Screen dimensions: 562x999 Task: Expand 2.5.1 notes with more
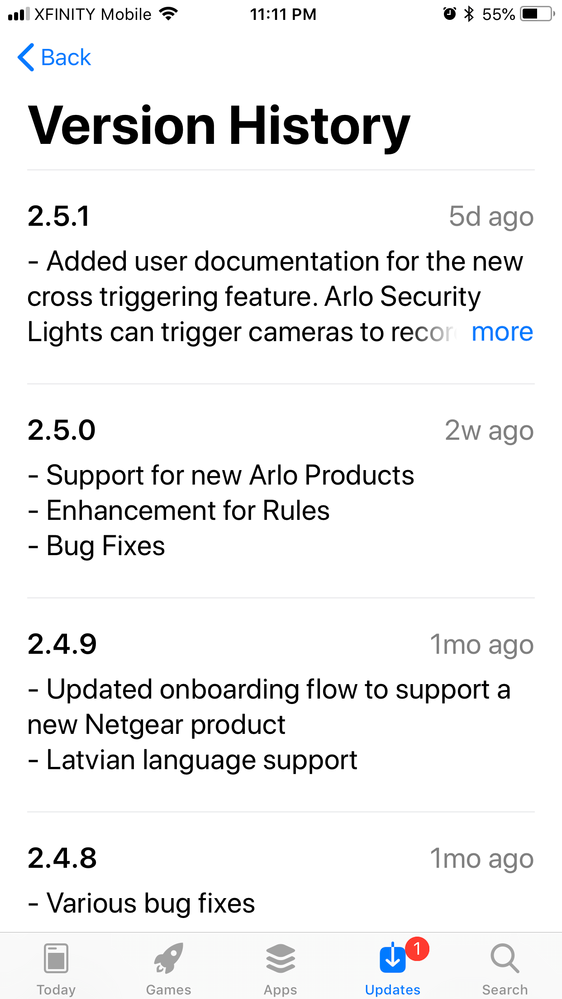tap(502, 332)
